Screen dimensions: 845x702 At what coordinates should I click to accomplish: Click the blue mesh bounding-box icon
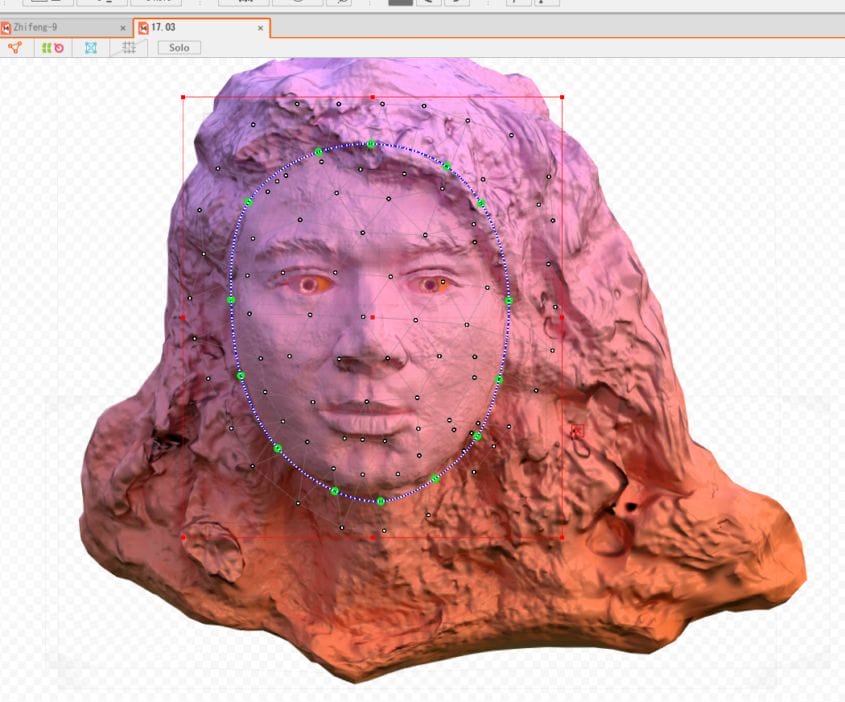click(91, 47)
